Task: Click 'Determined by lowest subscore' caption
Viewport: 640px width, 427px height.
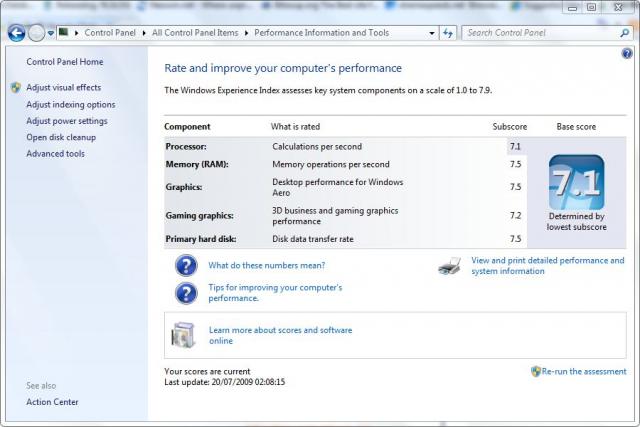Action: pyautogui.click(x=576, y=222)
